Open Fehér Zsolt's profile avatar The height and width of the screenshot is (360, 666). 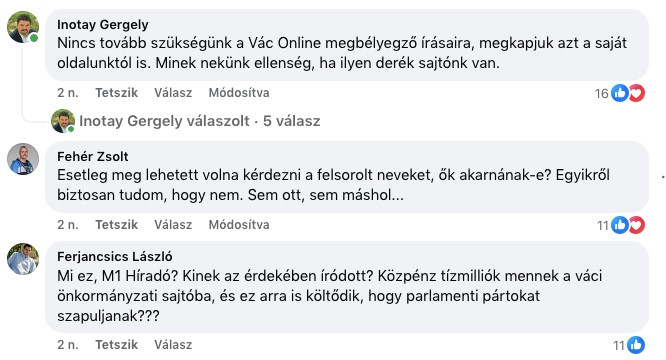click(x=23, y=159)
